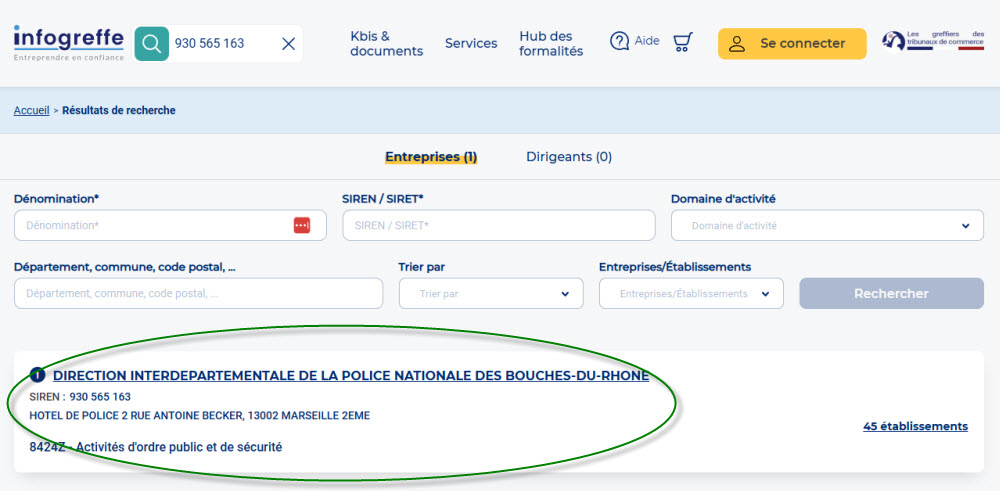
Task: Expand the Entreprises/Établissements dropdown
Action: coord(691,294)
